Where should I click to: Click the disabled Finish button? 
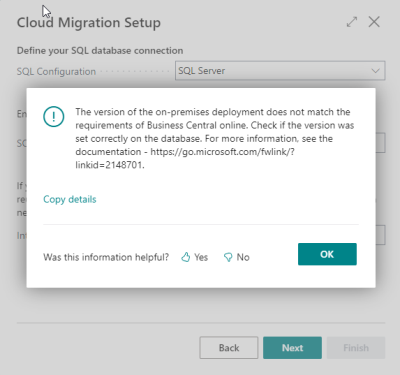click(x=356, y=348)
